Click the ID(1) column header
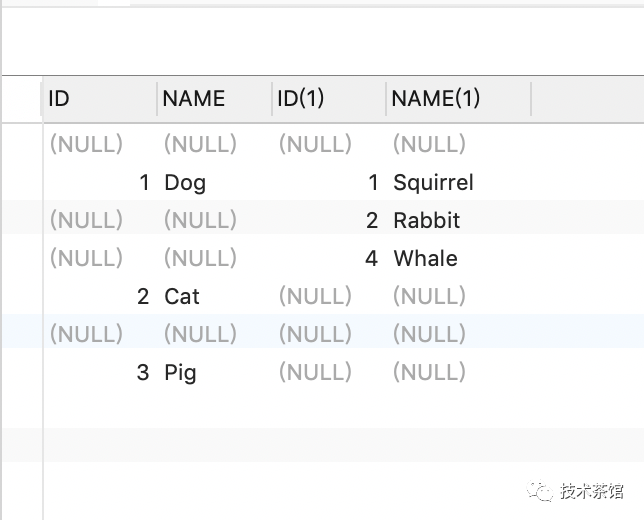 (x=329, y=99)
